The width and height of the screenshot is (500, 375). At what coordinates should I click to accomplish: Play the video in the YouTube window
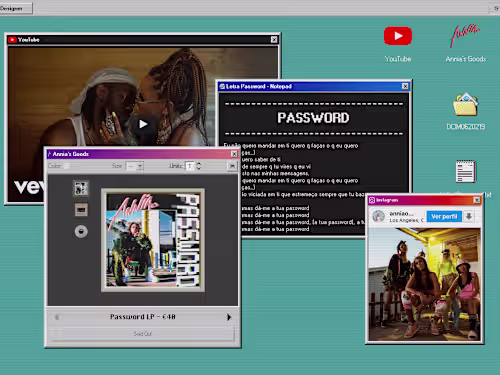pos(143,124)
